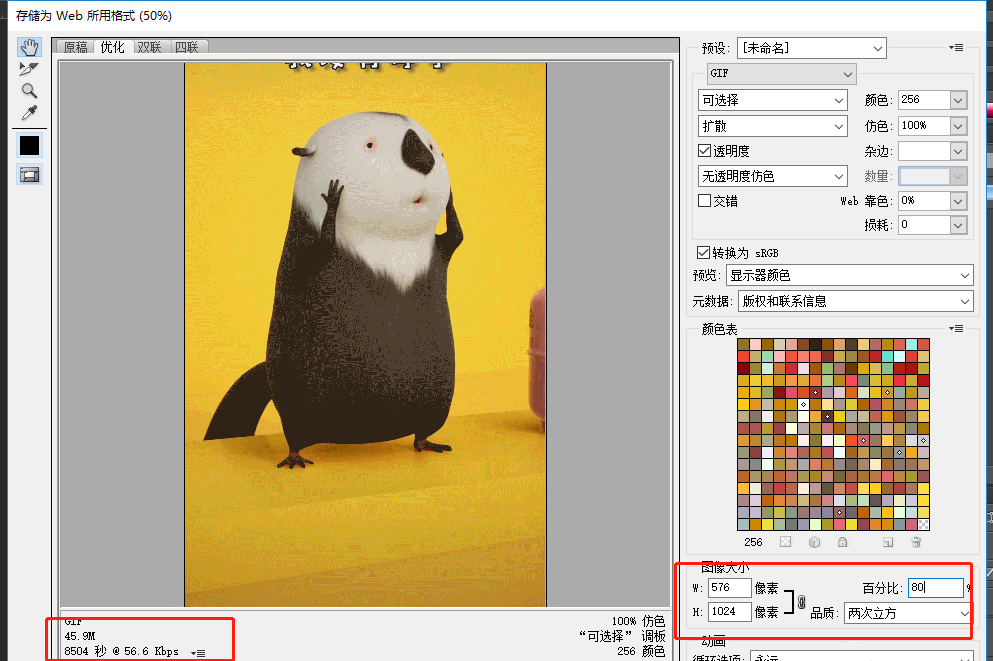This screenshot has width=993, height=661.
Task: Click the 8504 秒 @ 56.6 Kbps text
Action: 122,652
